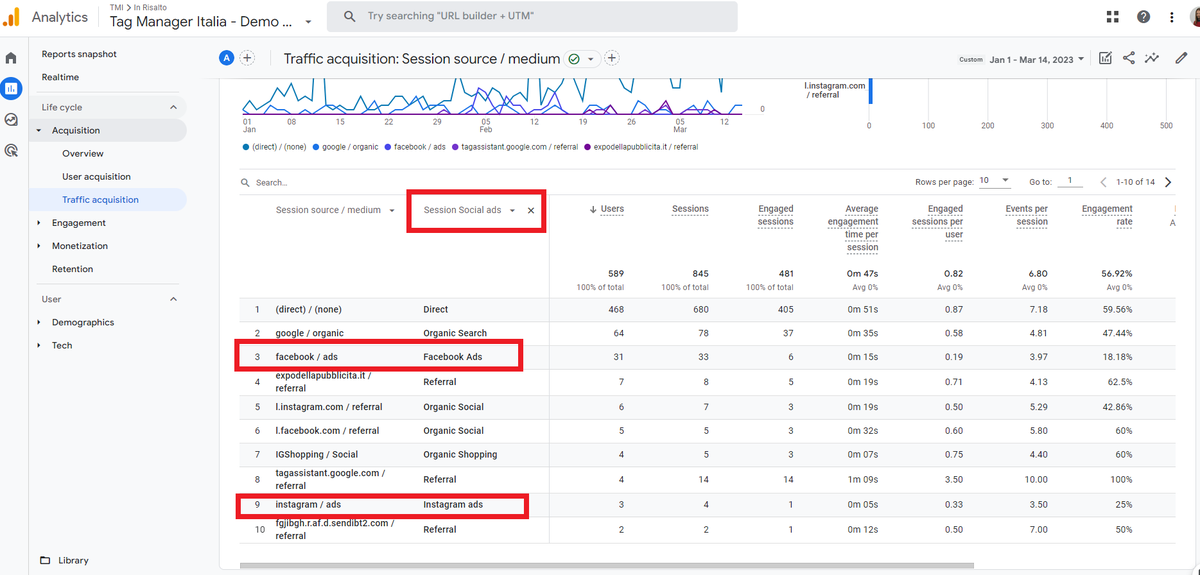Open the Help question mark icon

(1143, 17)
